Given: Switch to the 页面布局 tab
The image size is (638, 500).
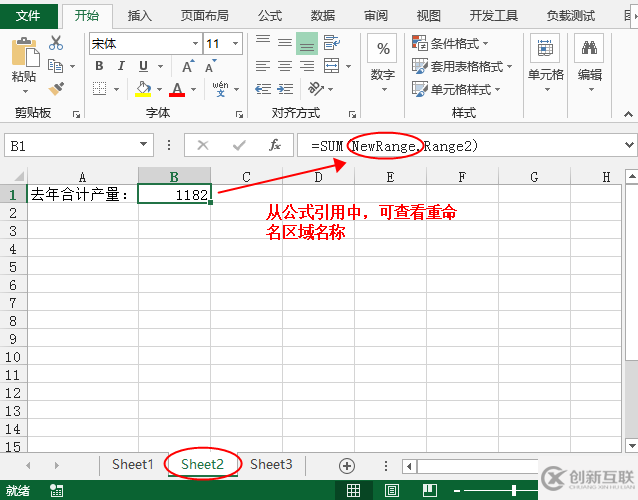Looking at the screenshot, I should coord(205,16).
